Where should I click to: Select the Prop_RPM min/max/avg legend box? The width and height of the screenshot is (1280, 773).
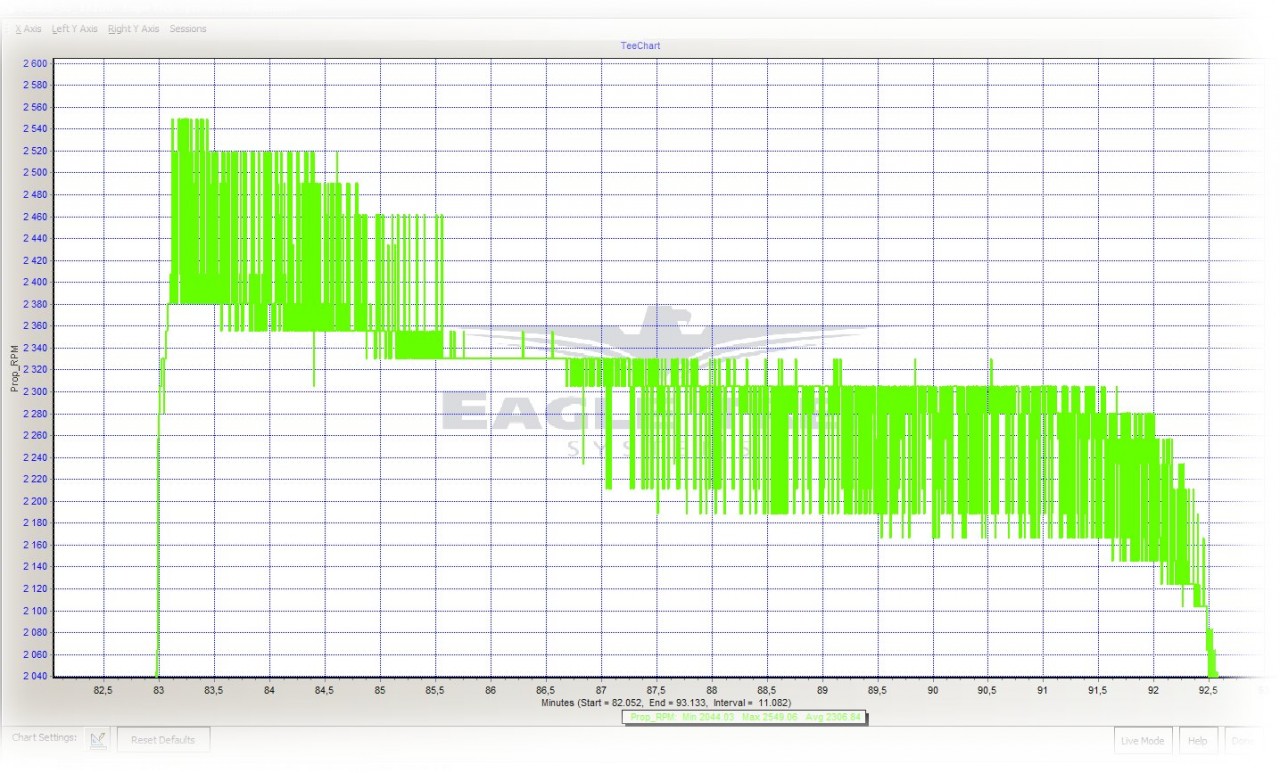coord(745,717)
